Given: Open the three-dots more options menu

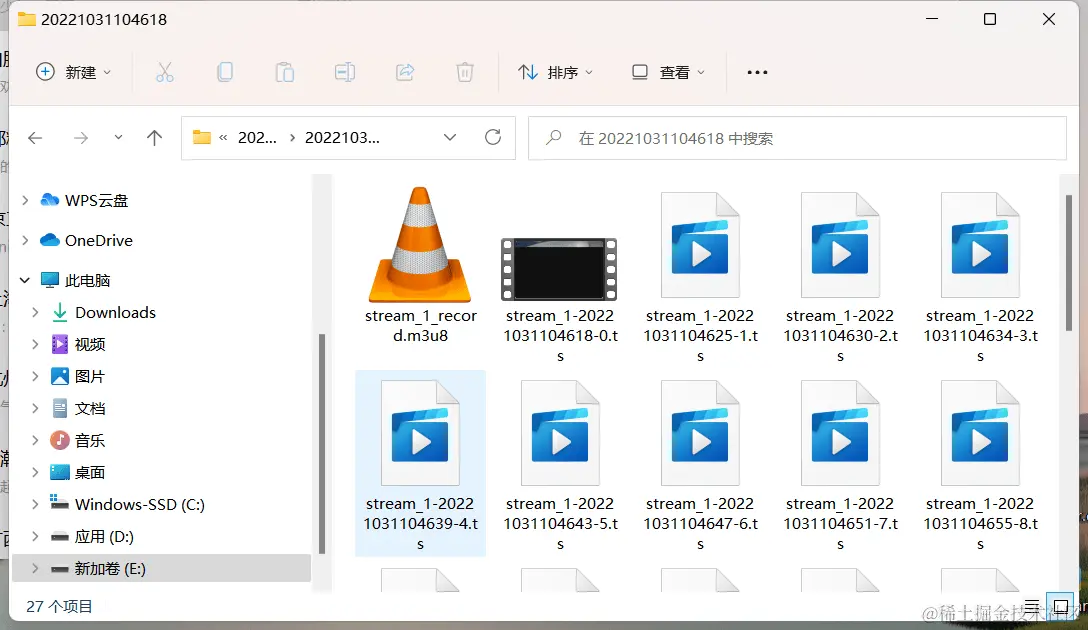Looking at the screenshot, I should click(x=757, y=72).
